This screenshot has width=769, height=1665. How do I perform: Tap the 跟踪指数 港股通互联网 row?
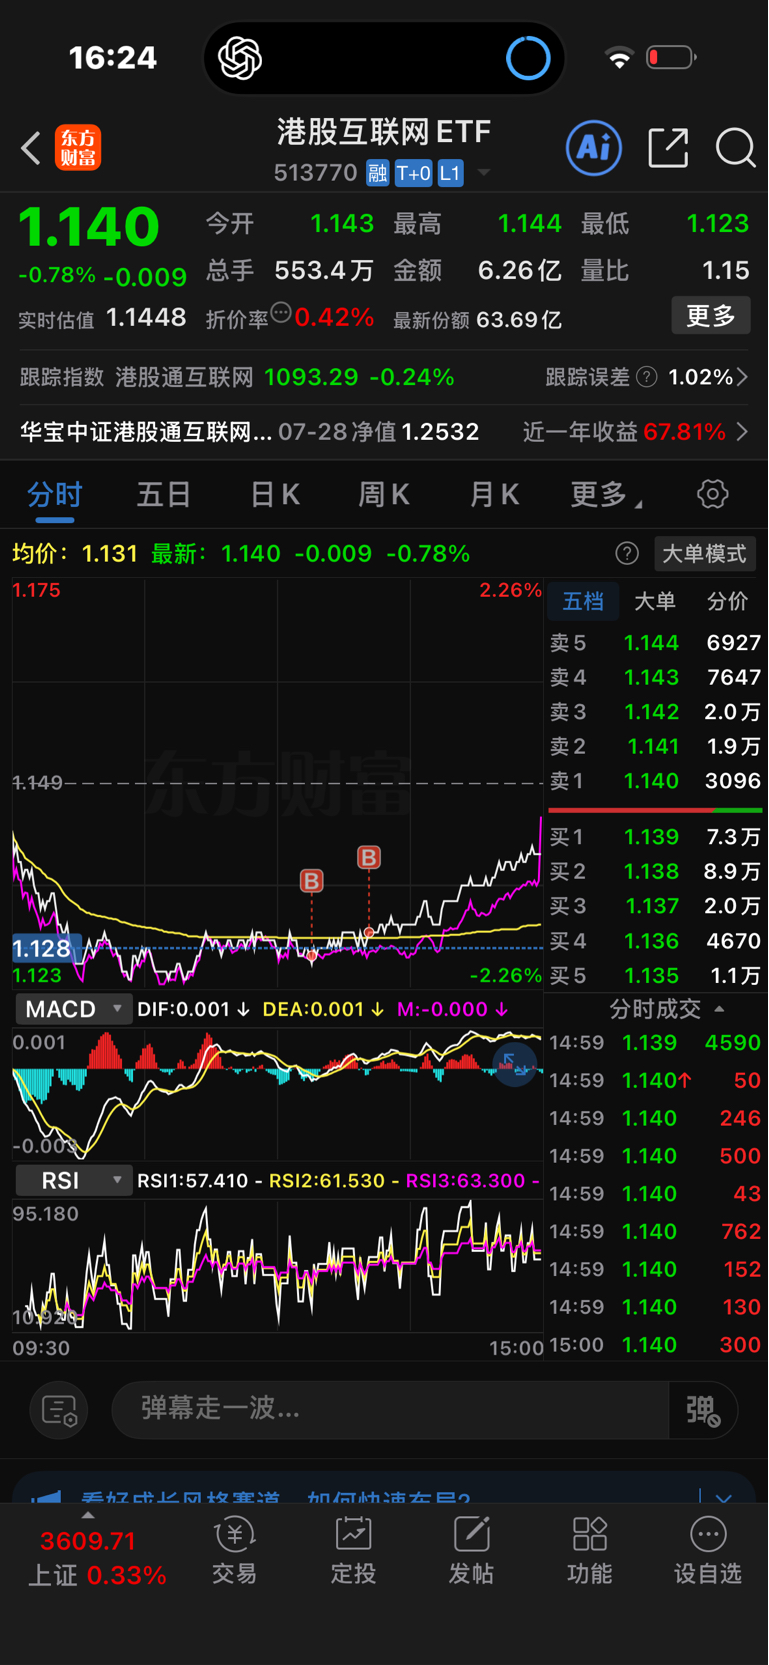pyautogui.click(x=237, y=377)
